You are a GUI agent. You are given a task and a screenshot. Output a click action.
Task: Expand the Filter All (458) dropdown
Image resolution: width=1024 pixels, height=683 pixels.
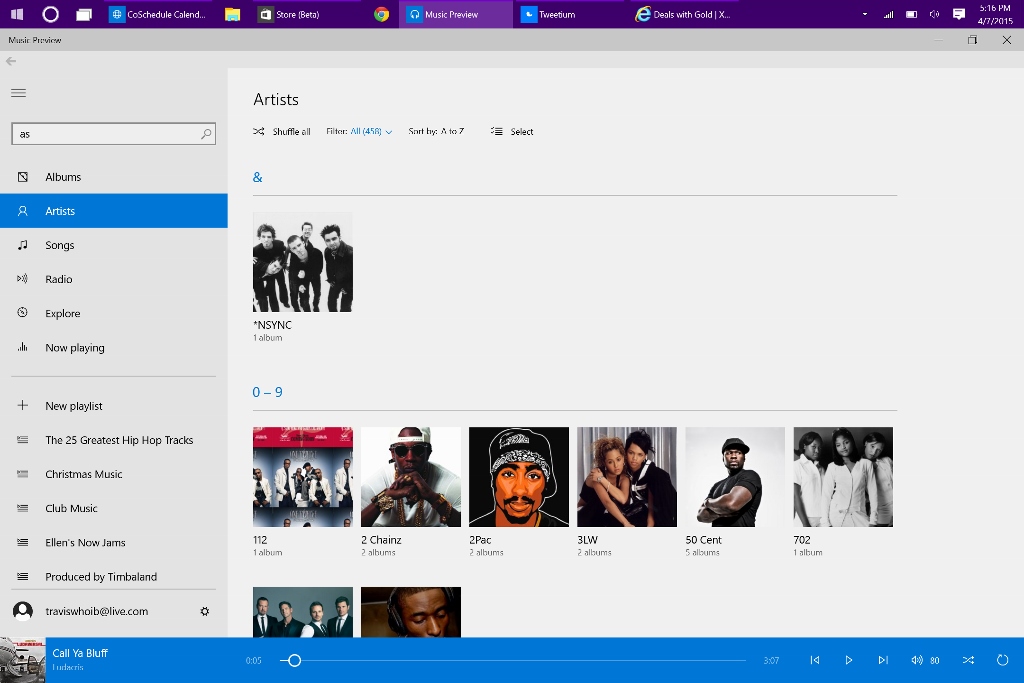359,131
